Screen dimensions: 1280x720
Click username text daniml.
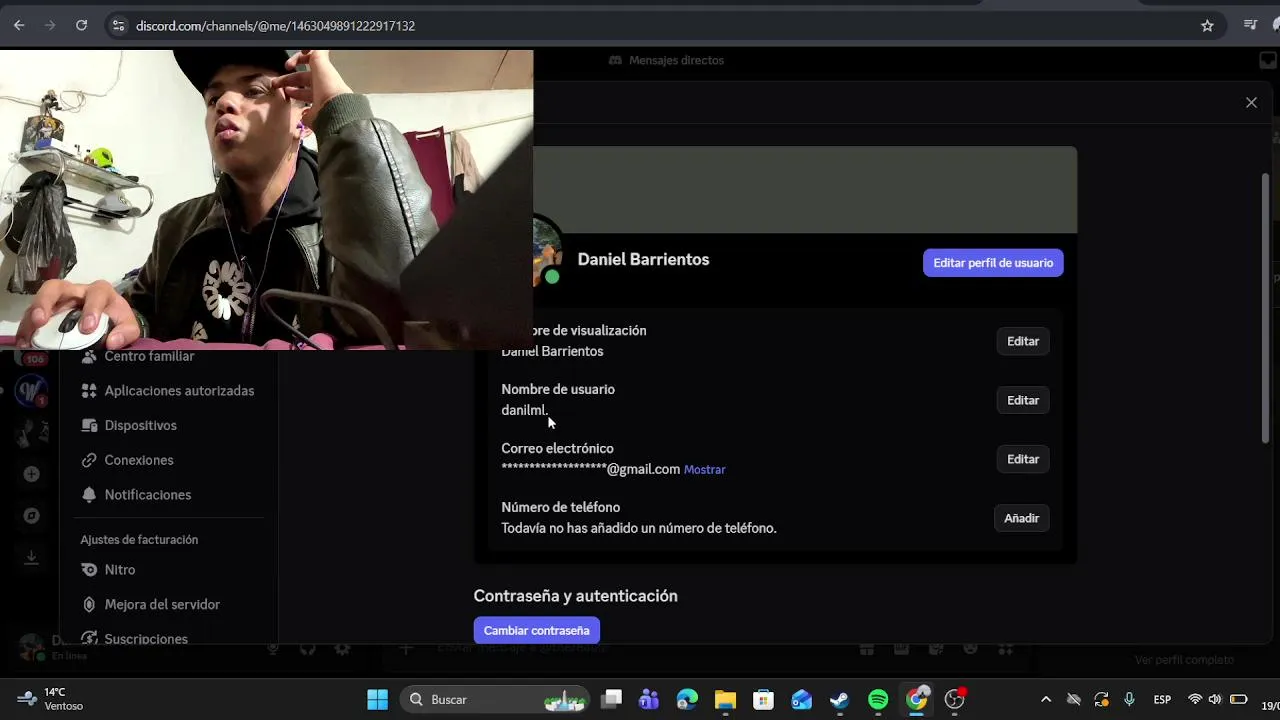point(525,411)
